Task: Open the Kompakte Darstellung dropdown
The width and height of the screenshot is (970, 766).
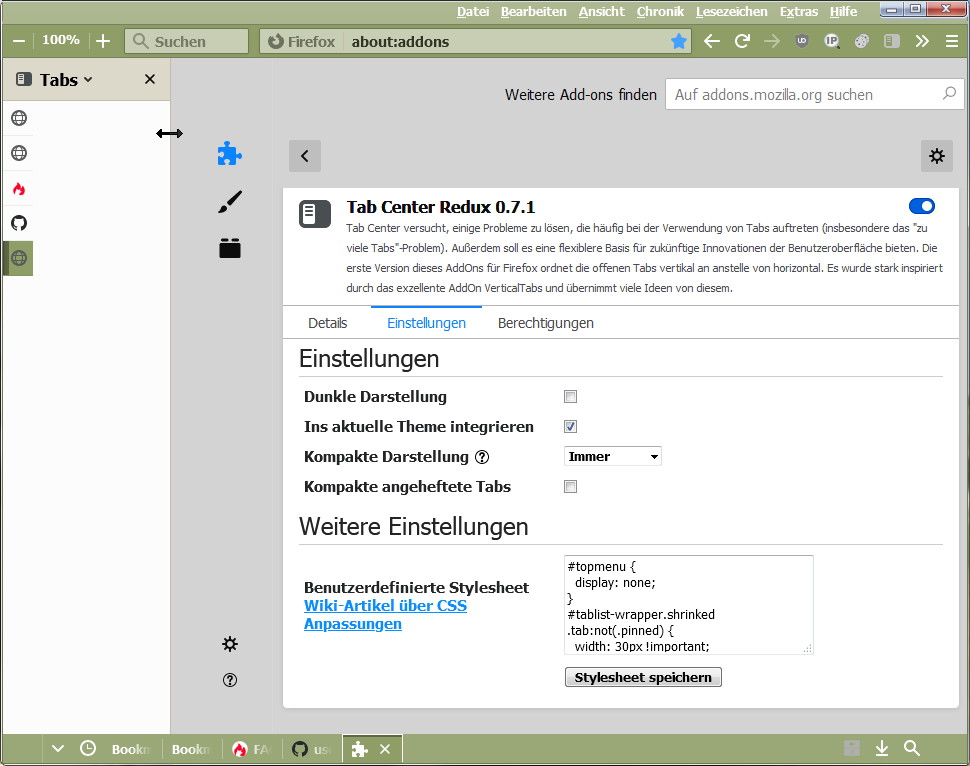Action: pos(612,457)
